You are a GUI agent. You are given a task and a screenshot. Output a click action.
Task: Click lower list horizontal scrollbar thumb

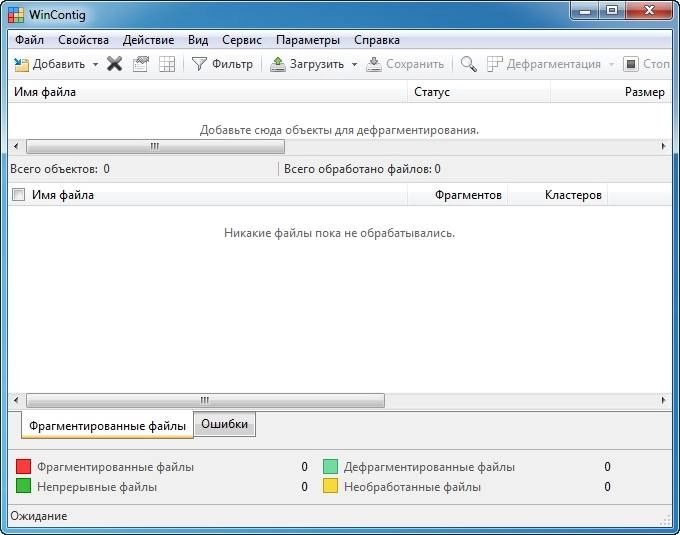[x=205, y=400]
